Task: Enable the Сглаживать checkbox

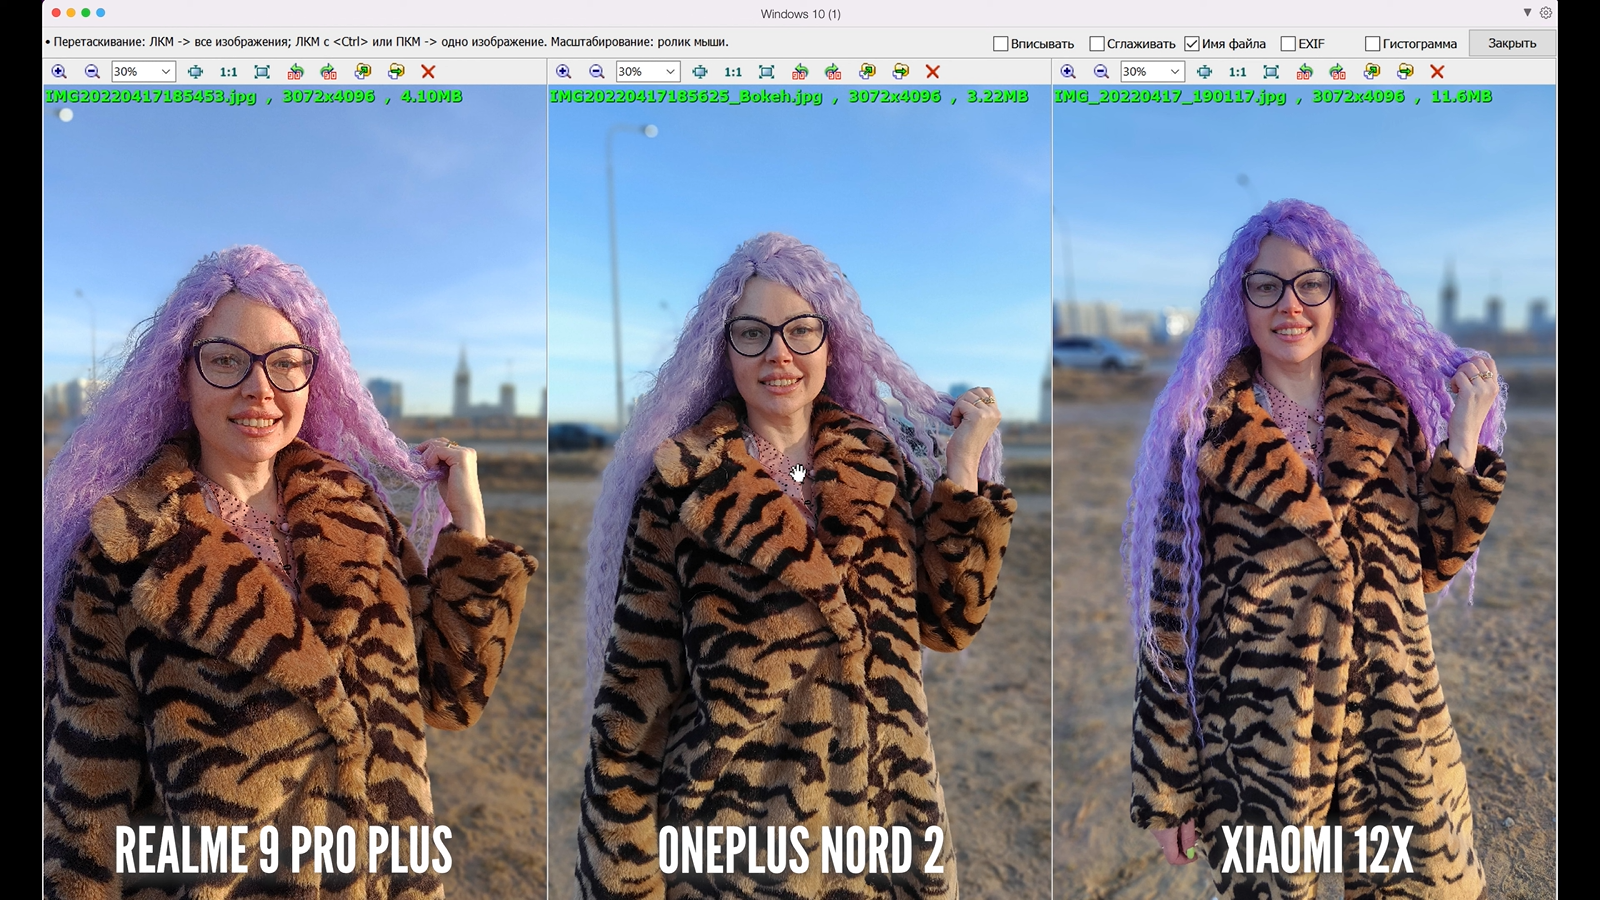Action: coord(1096,44)
